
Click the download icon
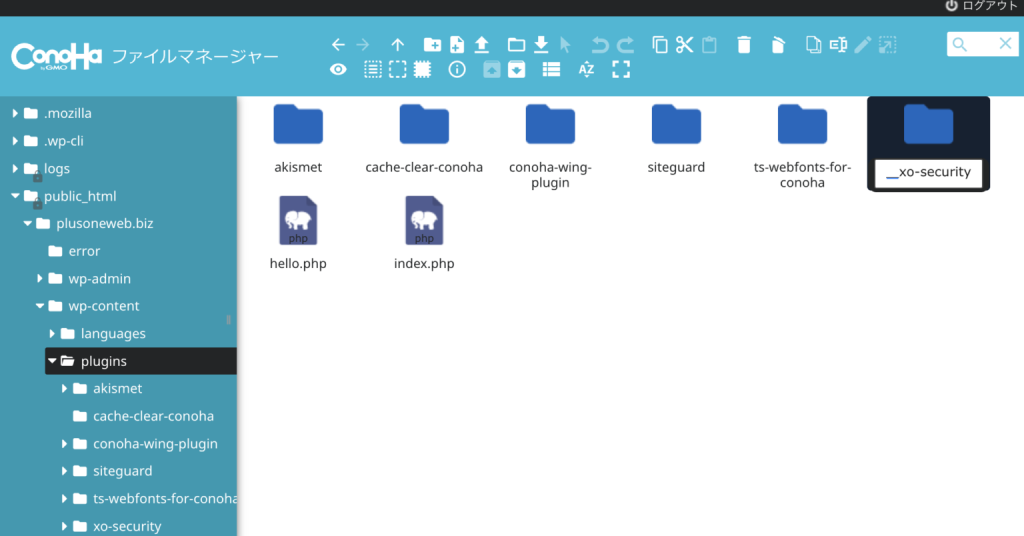[541, 45]
